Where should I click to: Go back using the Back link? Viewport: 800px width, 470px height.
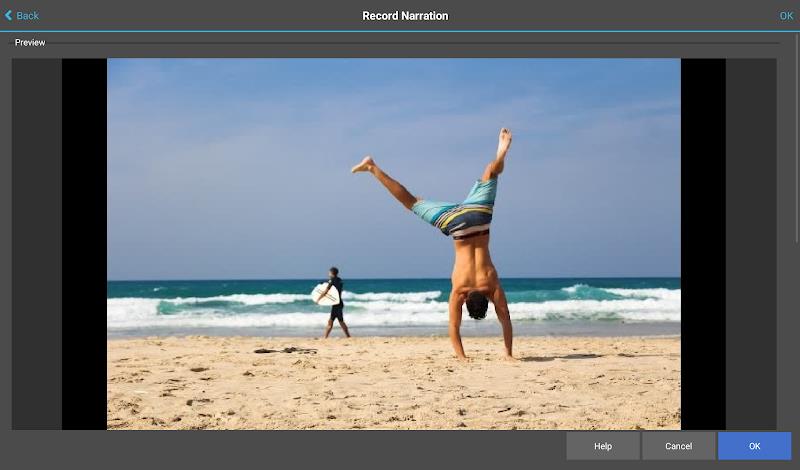[21, 16]
